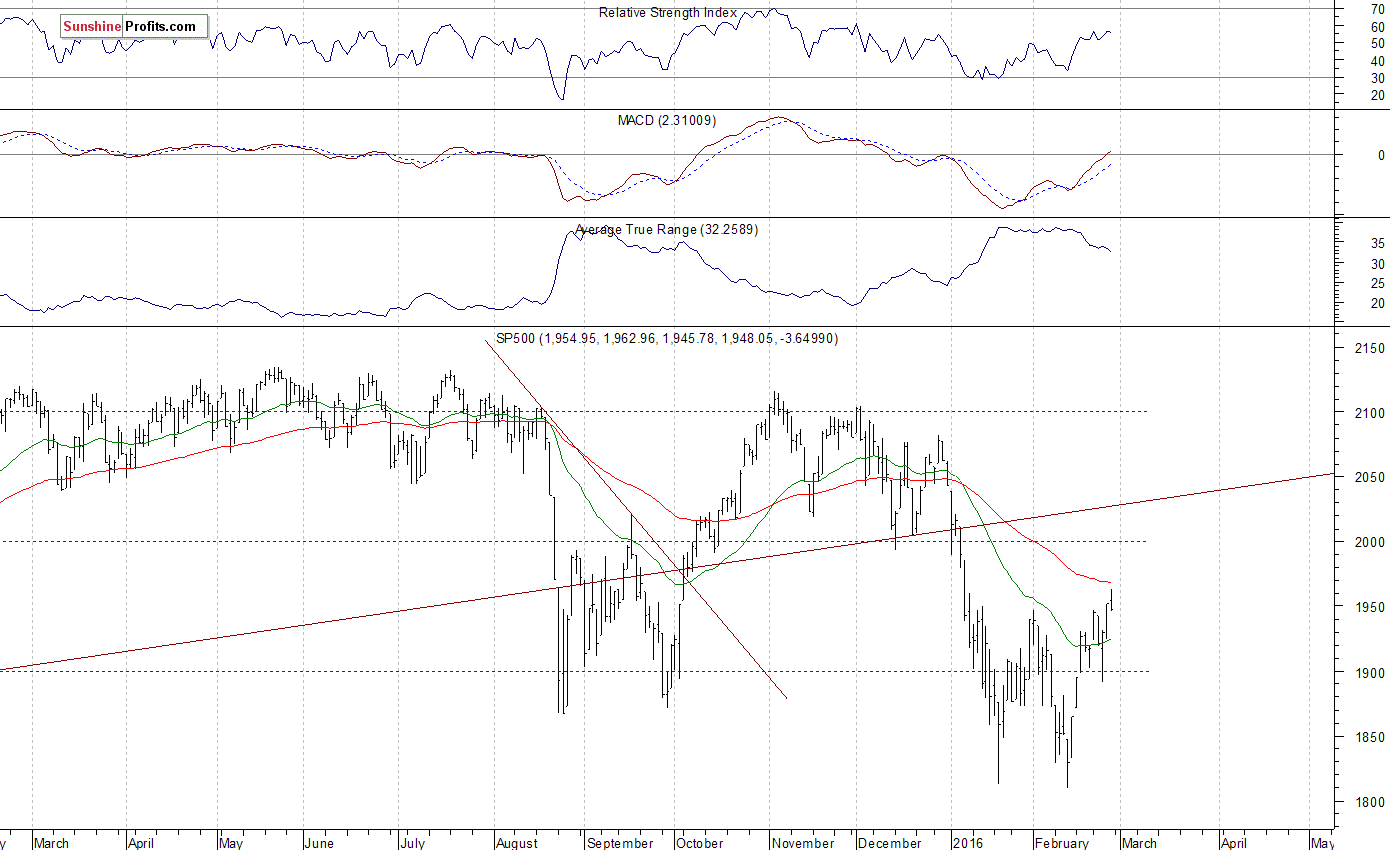Click the July date label
1390x850 pixels.
click(x=414, y=843)
